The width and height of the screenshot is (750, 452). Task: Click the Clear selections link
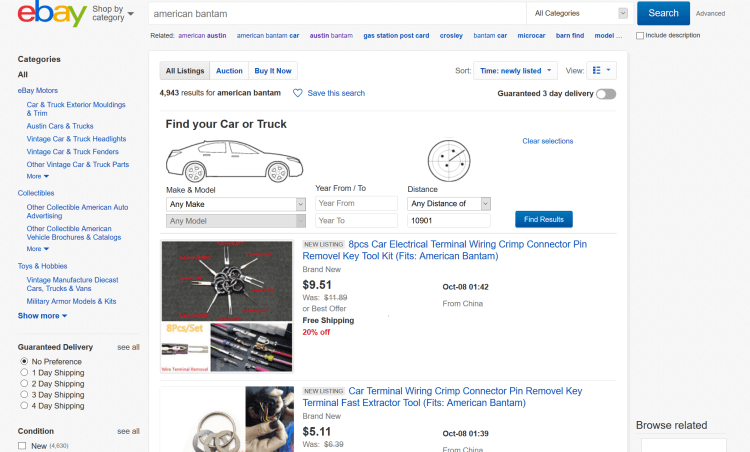[547, 141]
